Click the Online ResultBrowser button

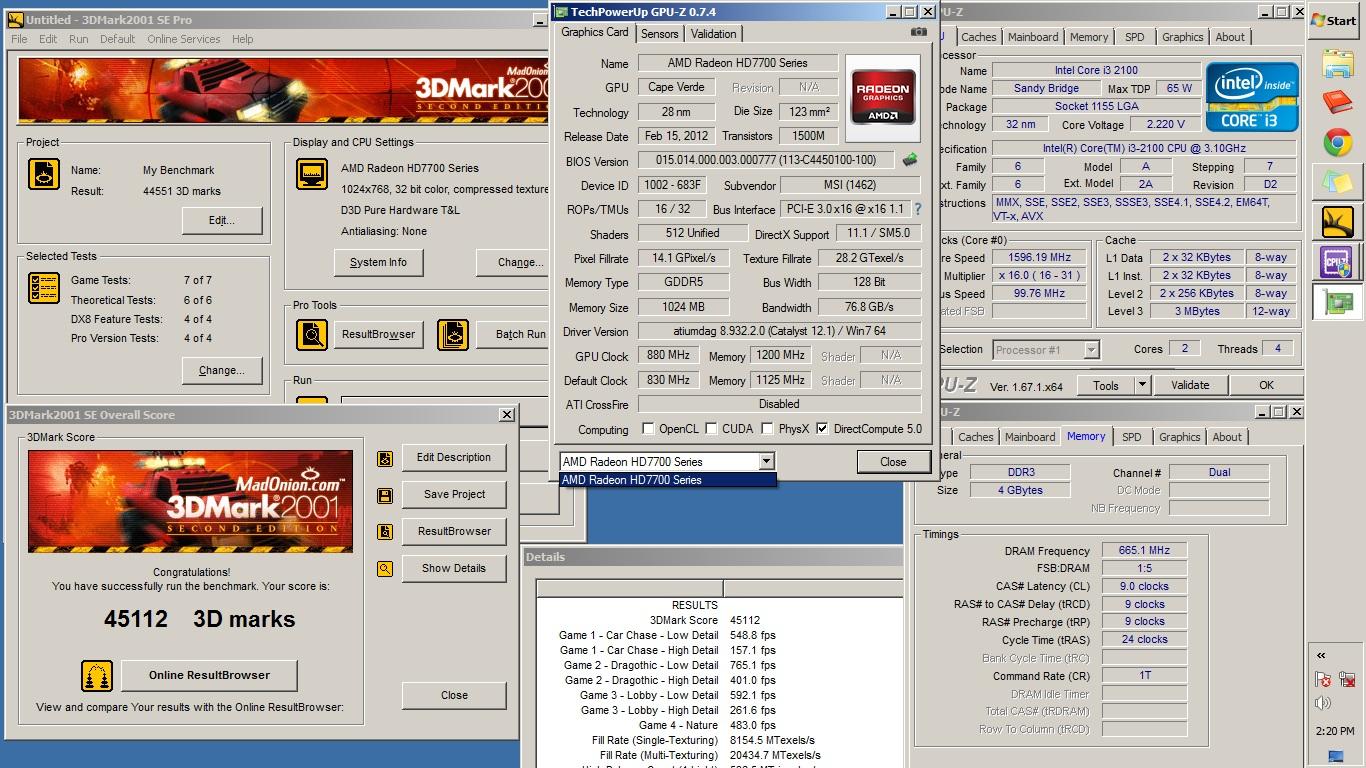[x=209, y=675]
